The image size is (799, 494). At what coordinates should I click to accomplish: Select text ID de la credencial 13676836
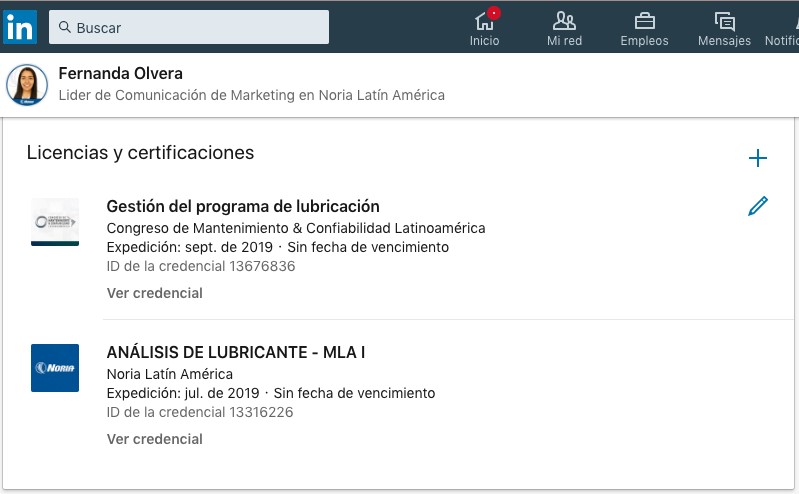coord(201,266)
